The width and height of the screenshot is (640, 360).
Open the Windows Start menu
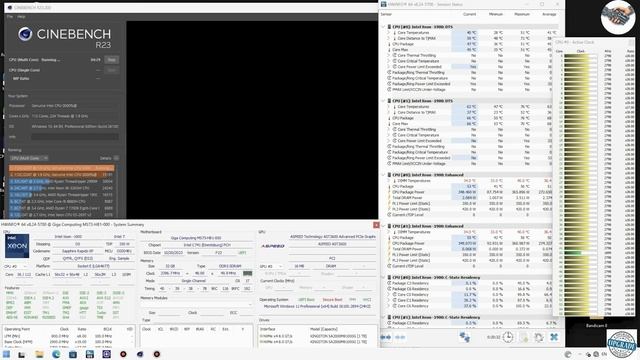coord(6,354)
